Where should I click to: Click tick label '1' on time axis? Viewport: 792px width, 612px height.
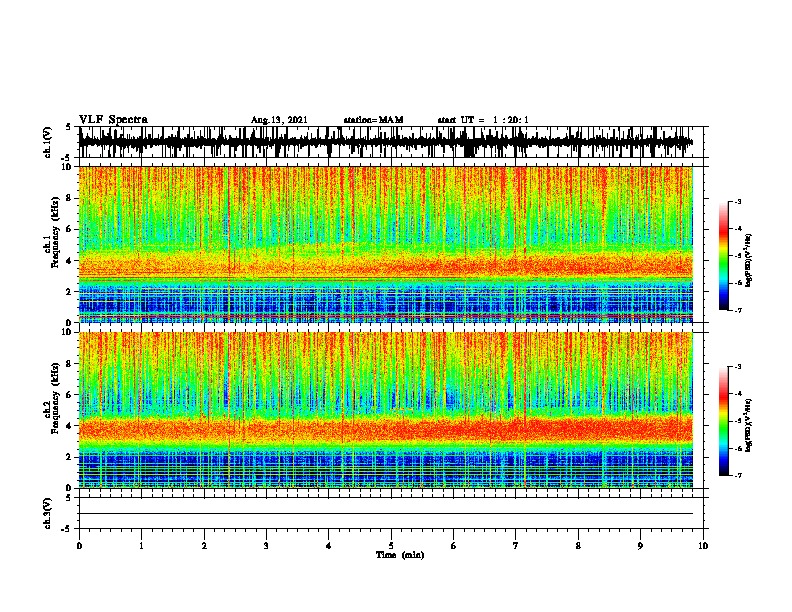tap(141, 545)
